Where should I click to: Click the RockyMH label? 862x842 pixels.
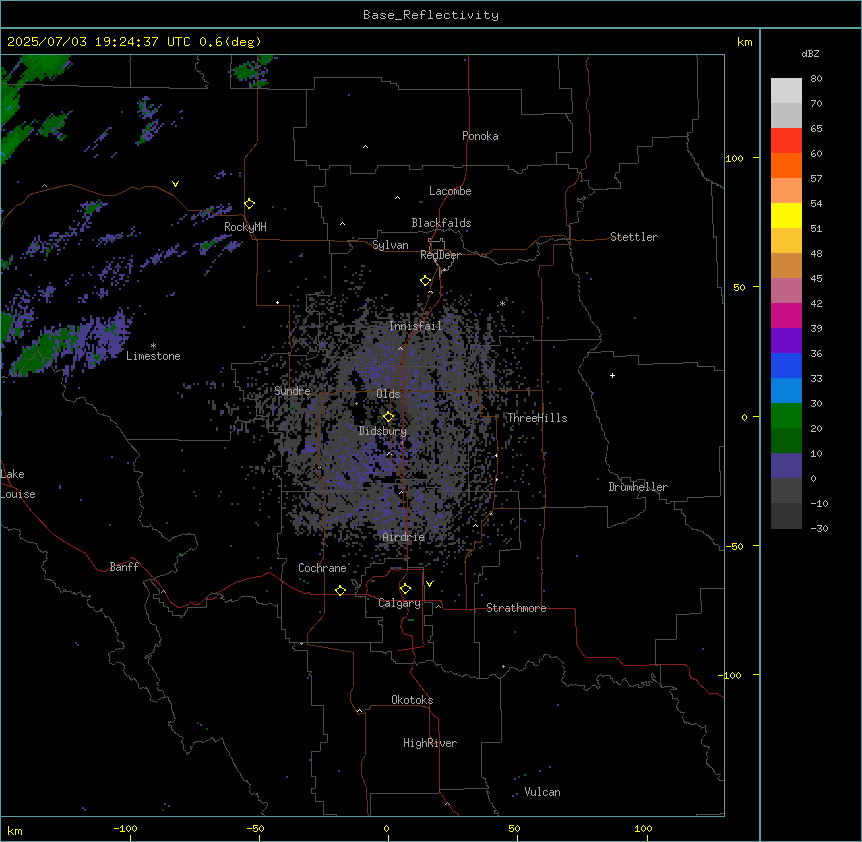point(245,227)
